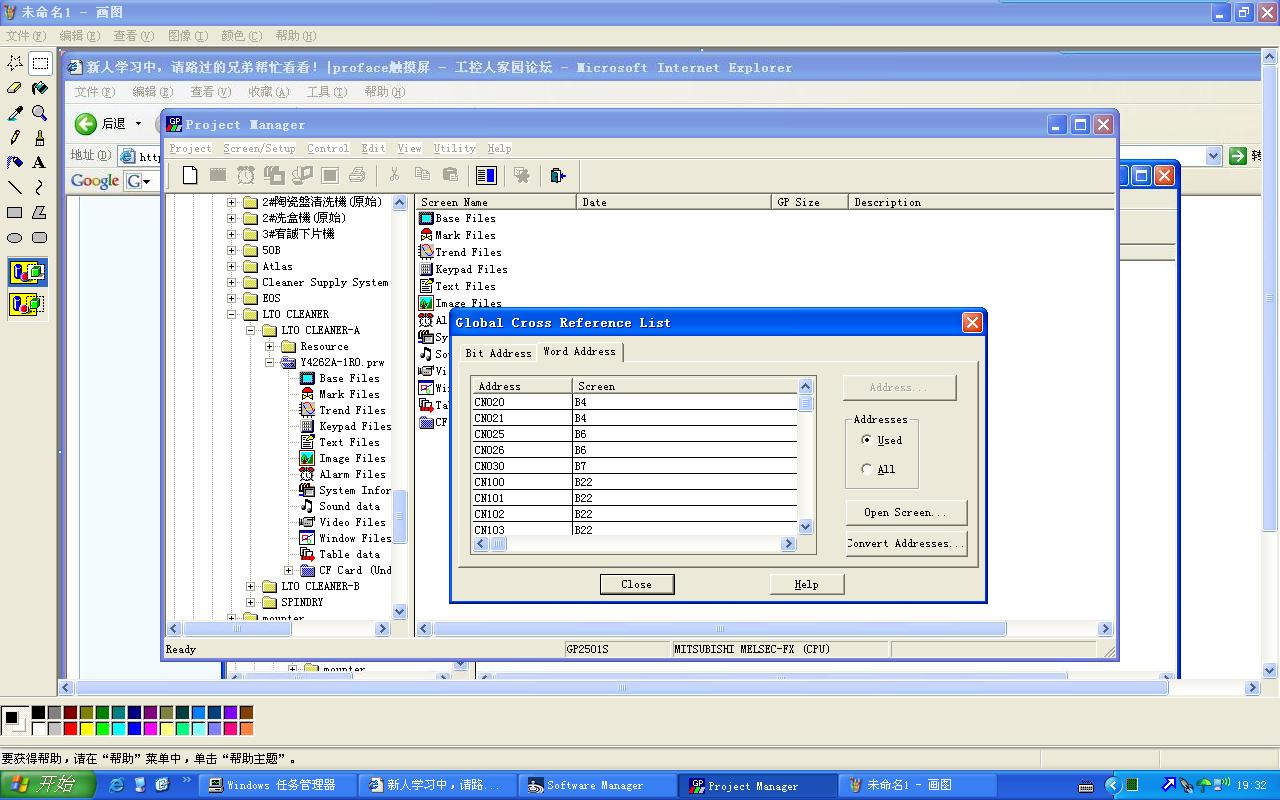The width and height of the screenshot is (1280, 800).
Task: Click the Open Screen button
Action: (905, 513)
